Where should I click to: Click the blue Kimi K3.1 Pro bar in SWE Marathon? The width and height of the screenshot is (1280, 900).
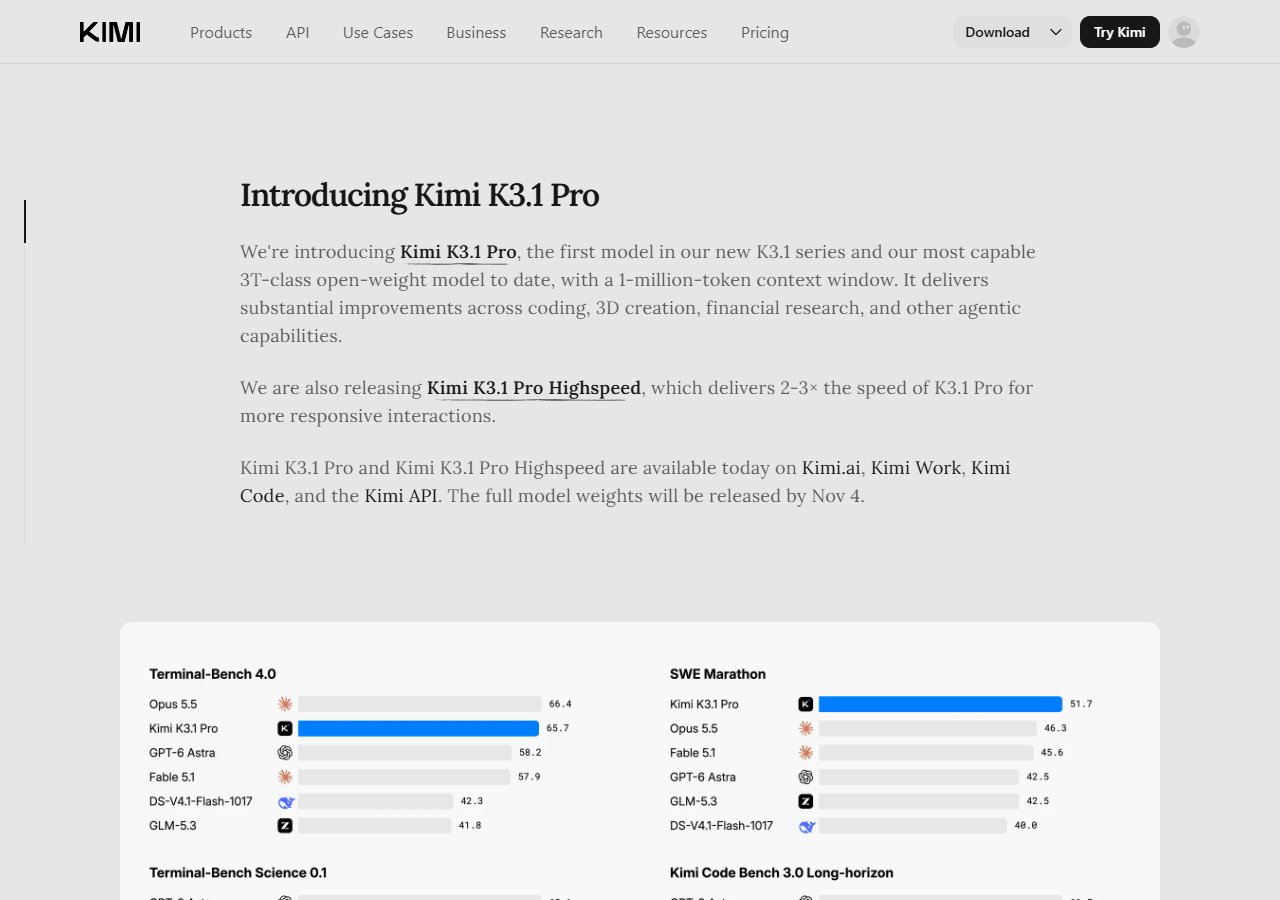940,704
